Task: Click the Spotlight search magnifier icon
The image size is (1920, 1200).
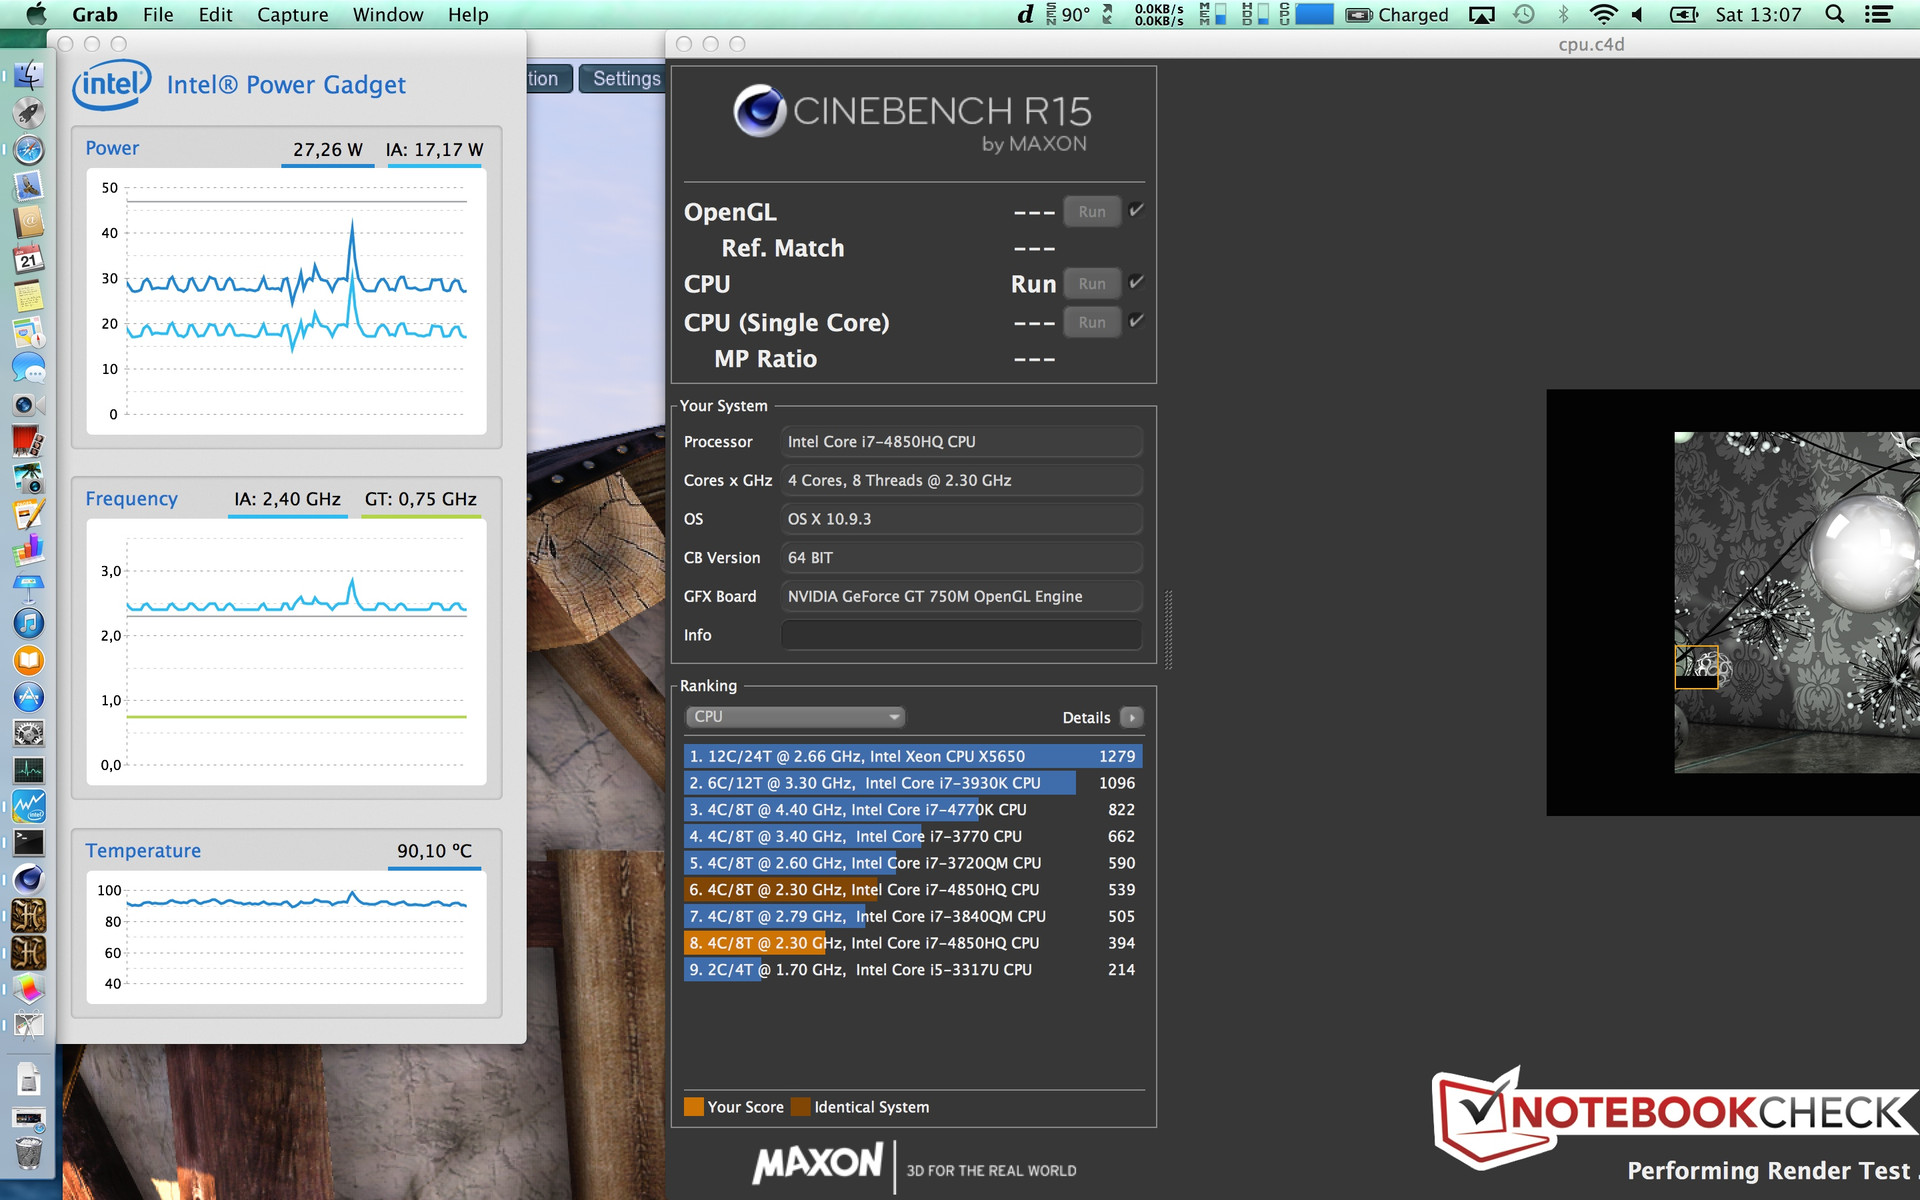Action: pos(1834,14)
